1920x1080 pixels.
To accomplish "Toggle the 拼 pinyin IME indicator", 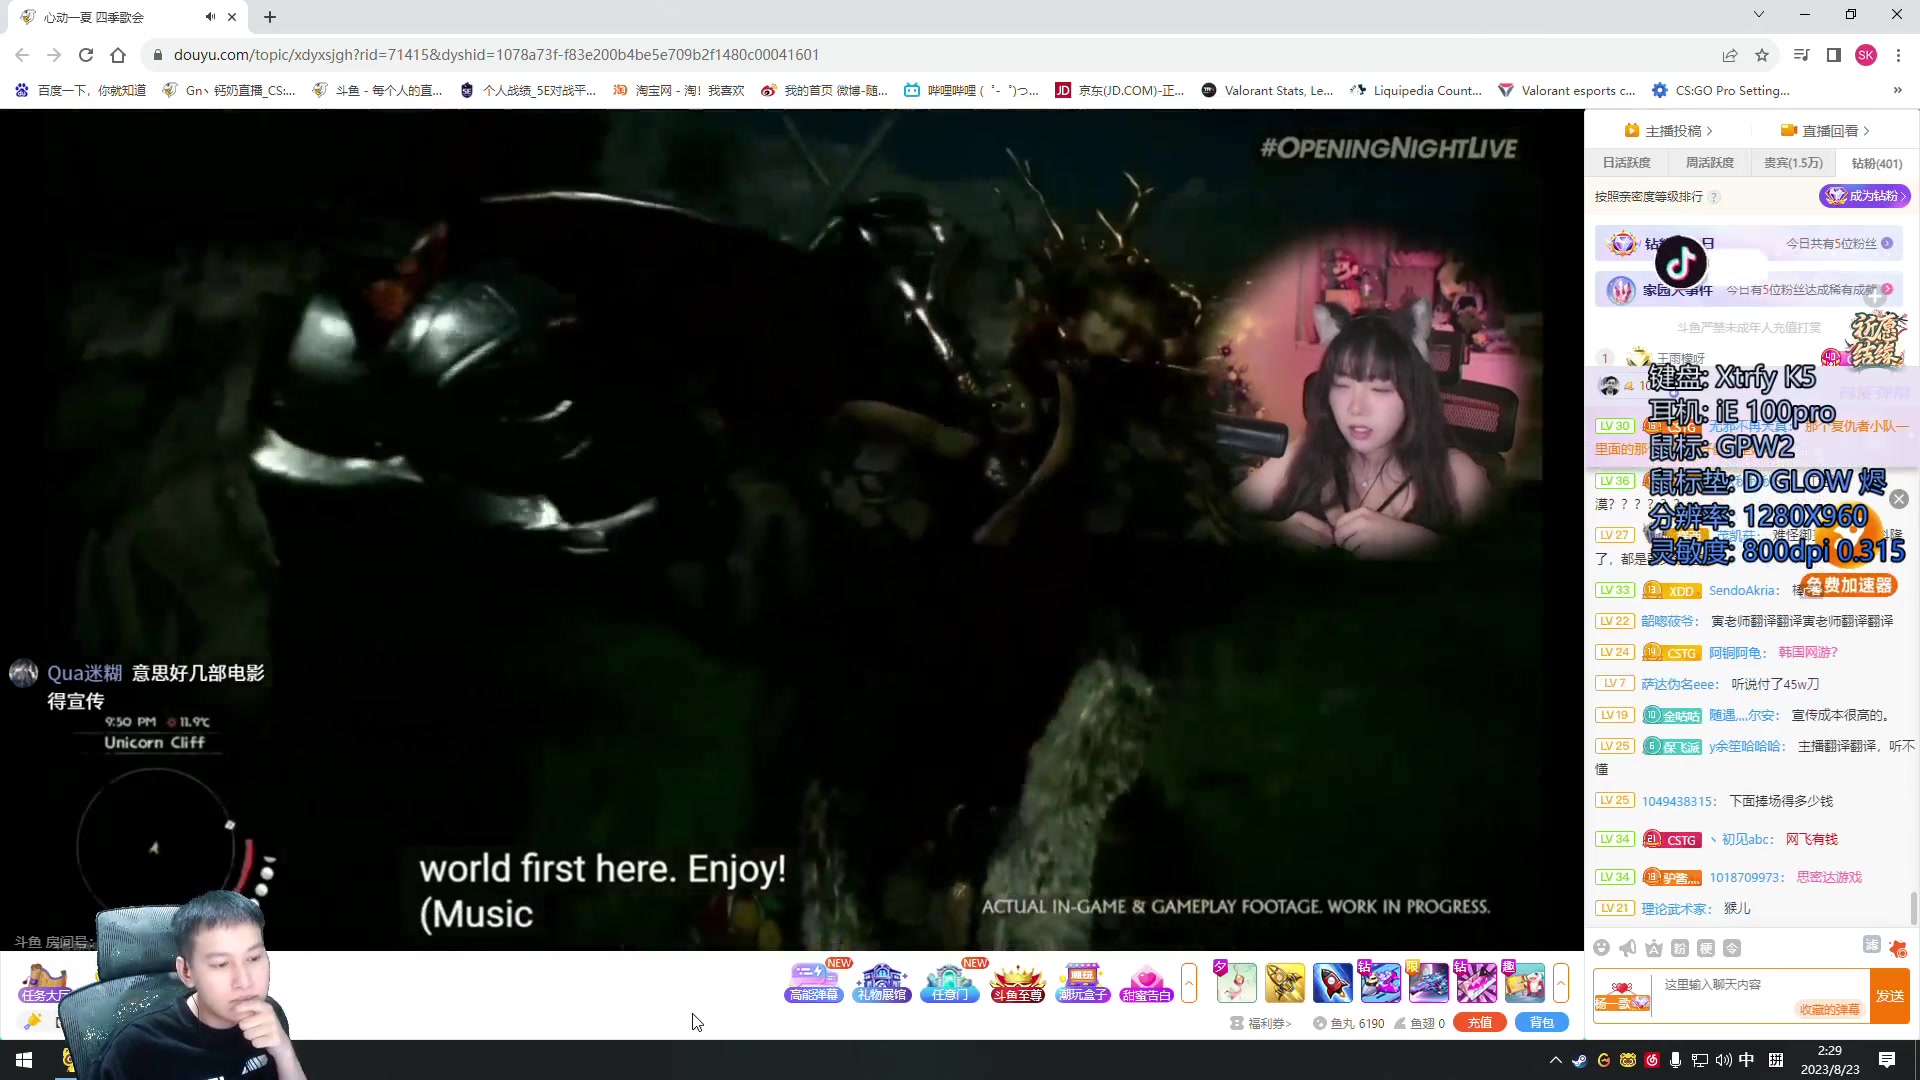I will point(1776,1060).
